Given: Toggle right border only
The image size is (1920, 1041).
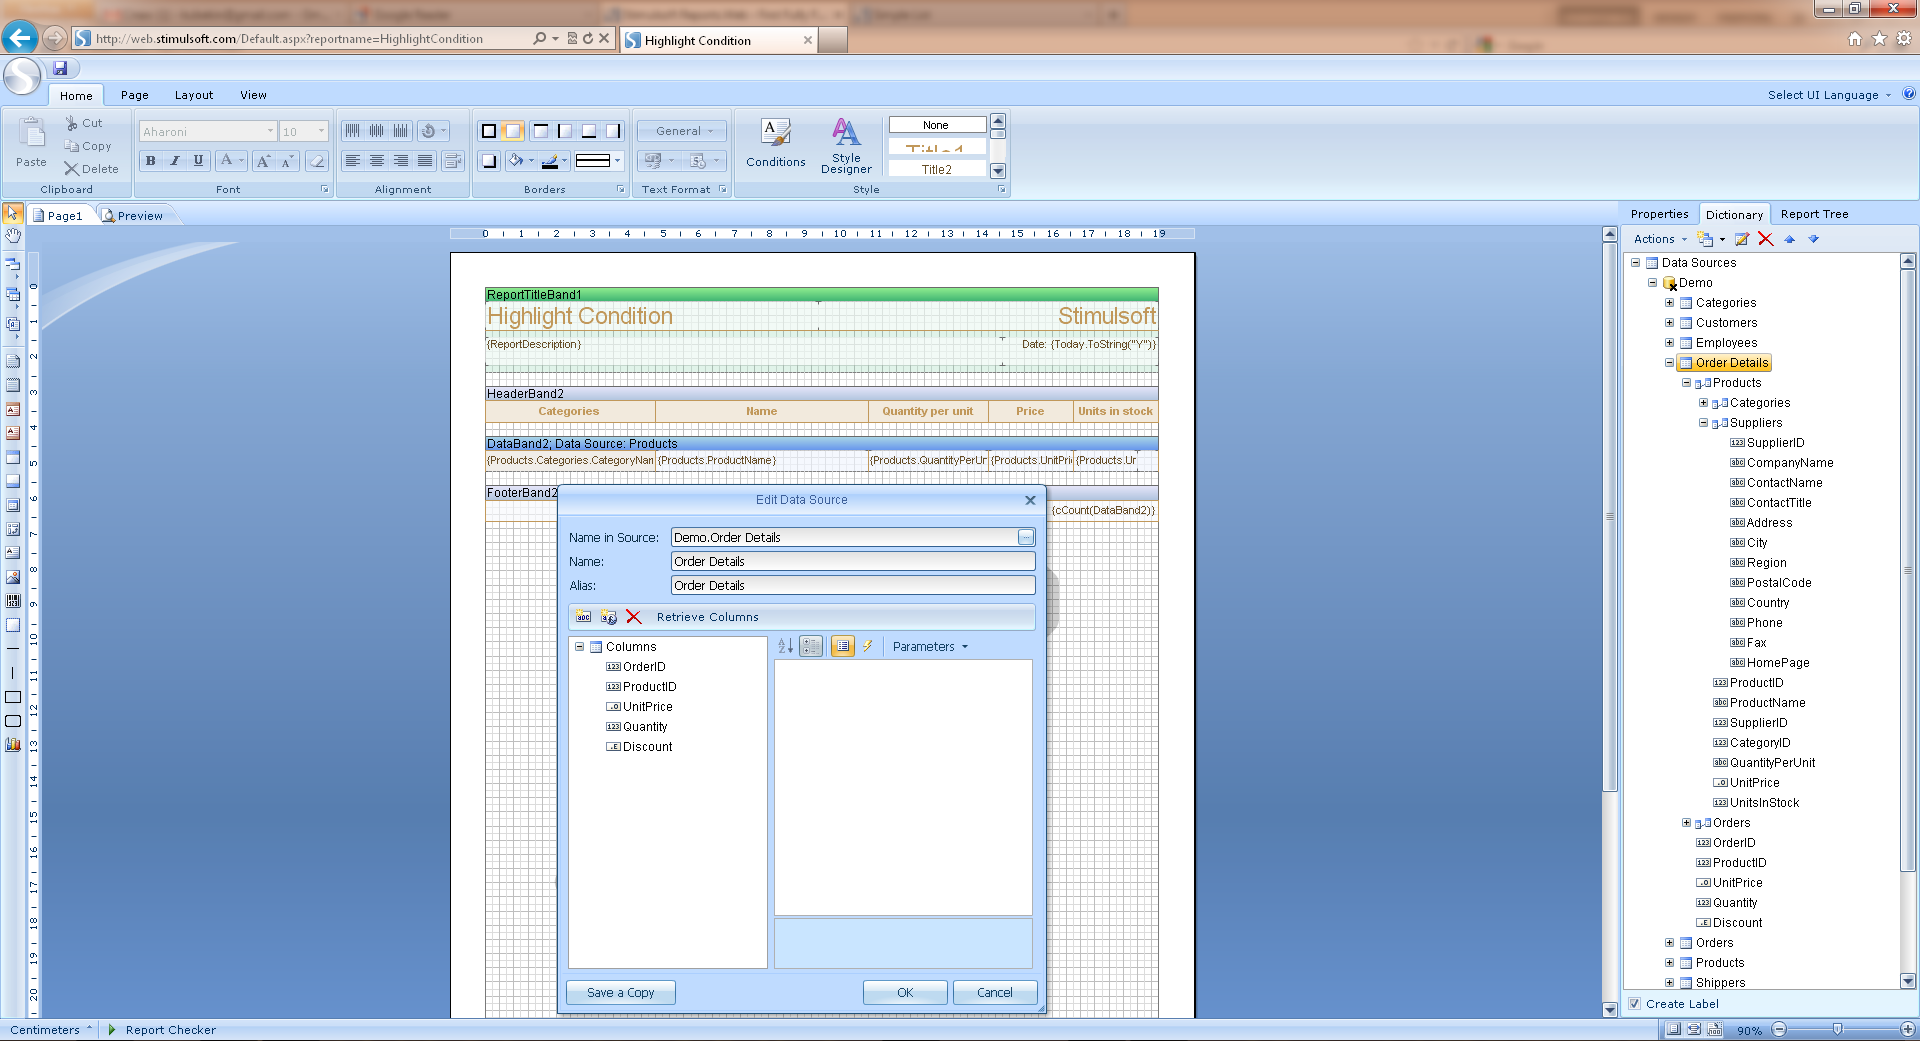Looking at the screenshot, I should click(x=613, y=131).
